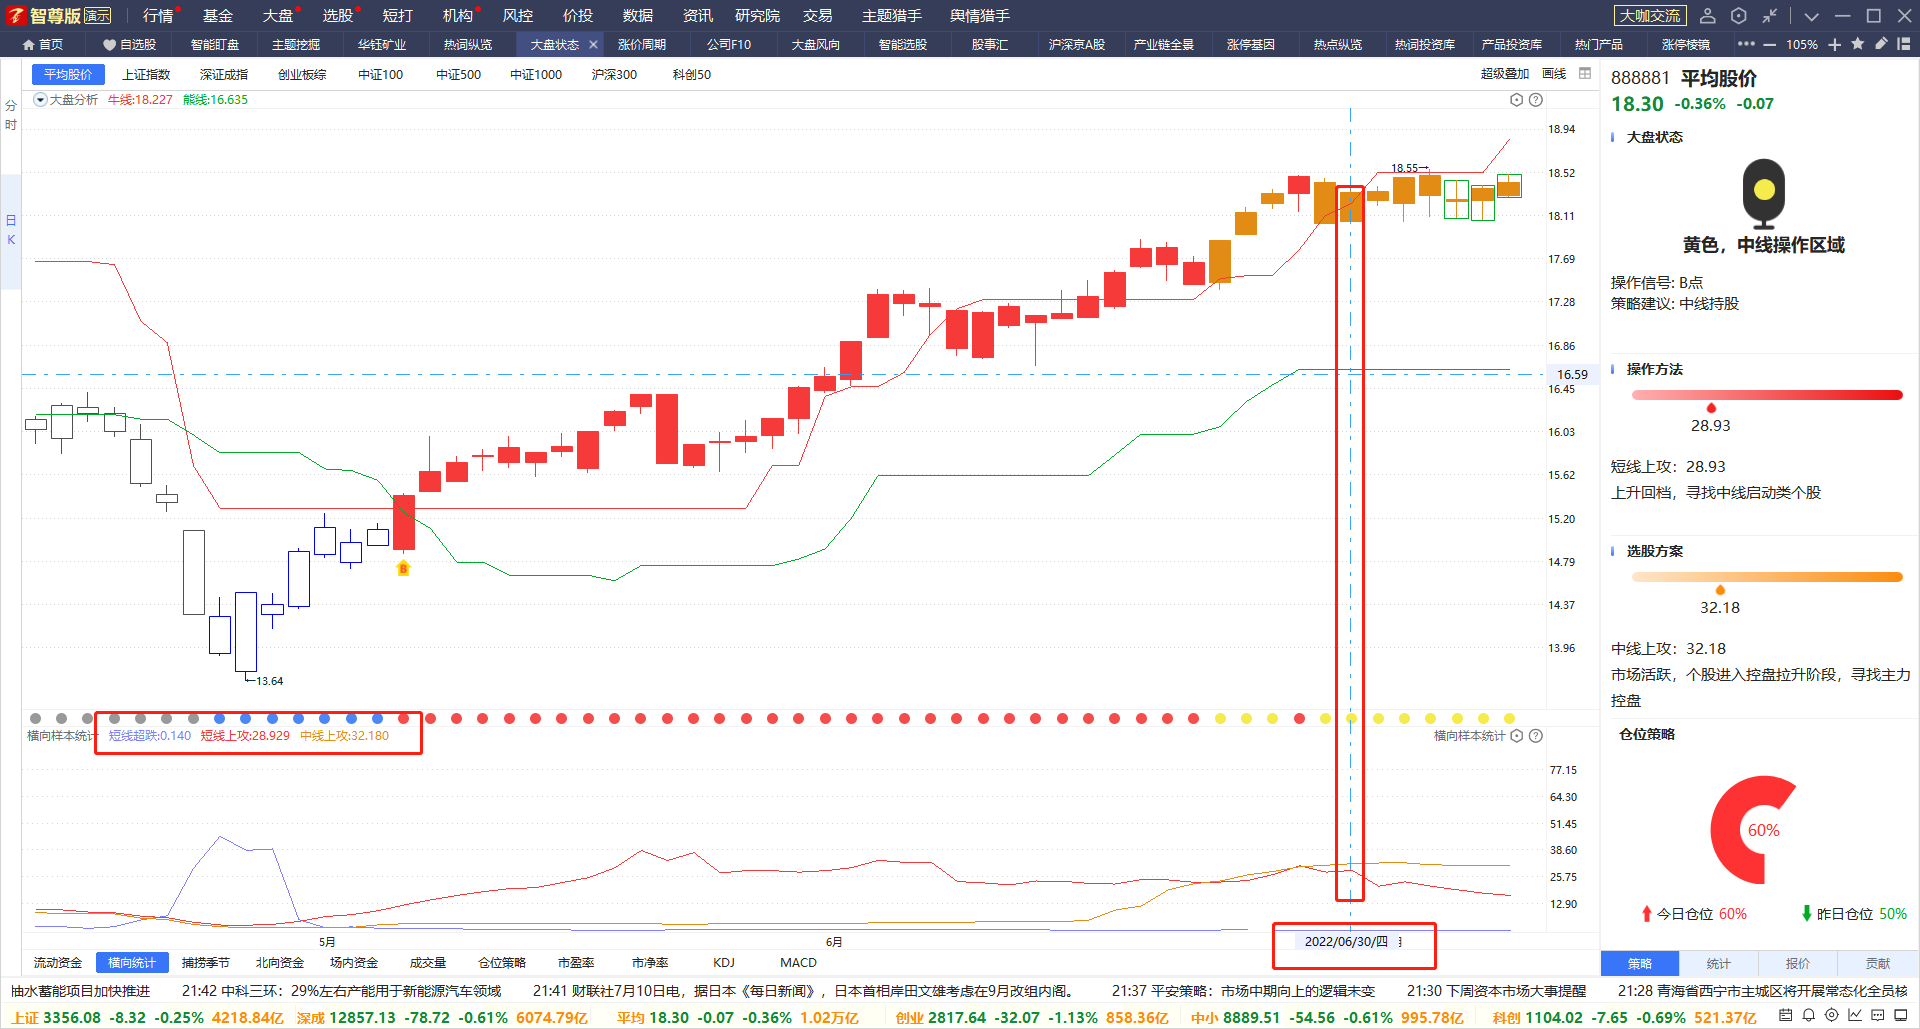Click the alert bell icon in status bar
Viewport: 1920px width, 1029px height.
point(1809,1016)
